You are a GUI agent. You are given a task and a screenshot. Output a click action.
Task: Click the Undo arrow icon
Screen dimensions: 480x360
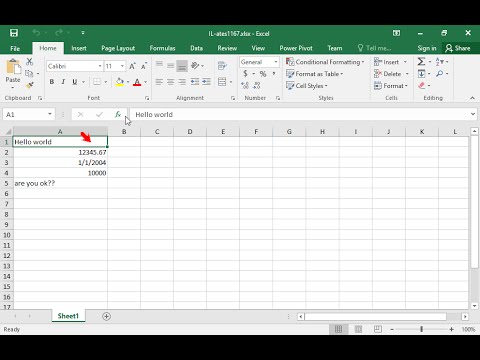pos(36,33)
